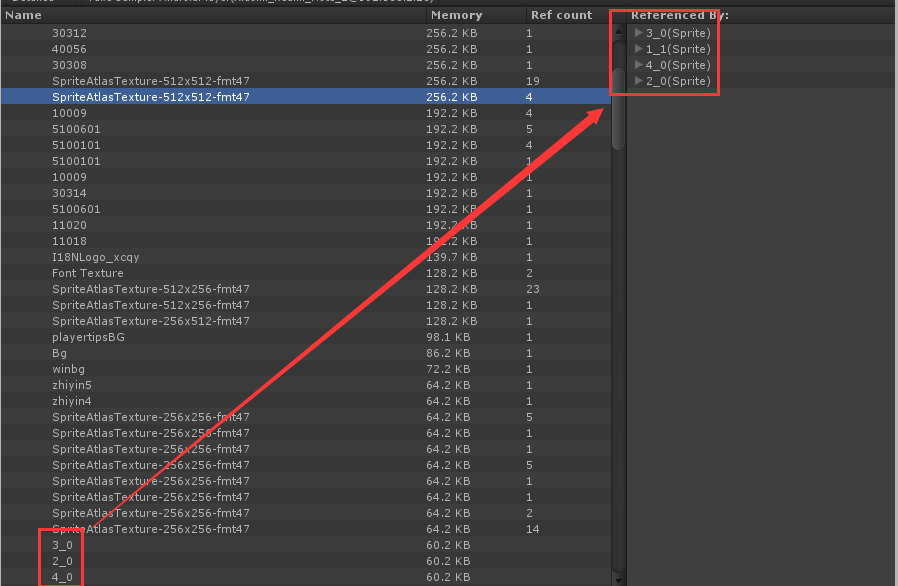Click the scroll down arrow of the list

click(619, 579)
